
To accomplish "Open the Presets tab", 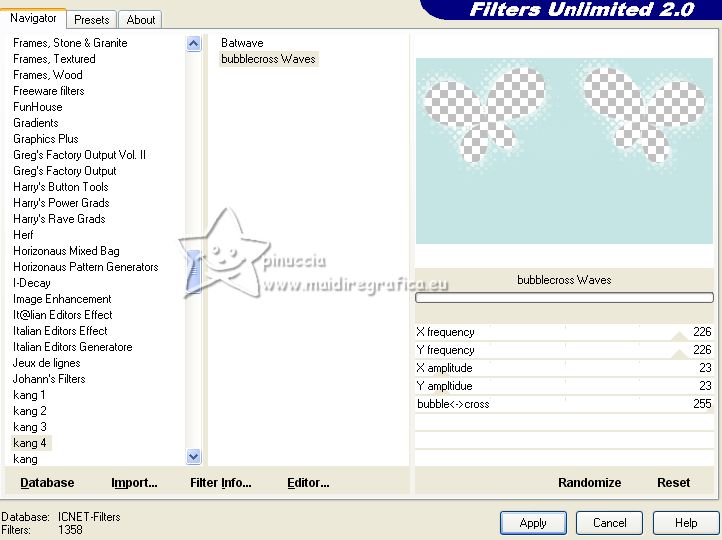I will point(92,20).
